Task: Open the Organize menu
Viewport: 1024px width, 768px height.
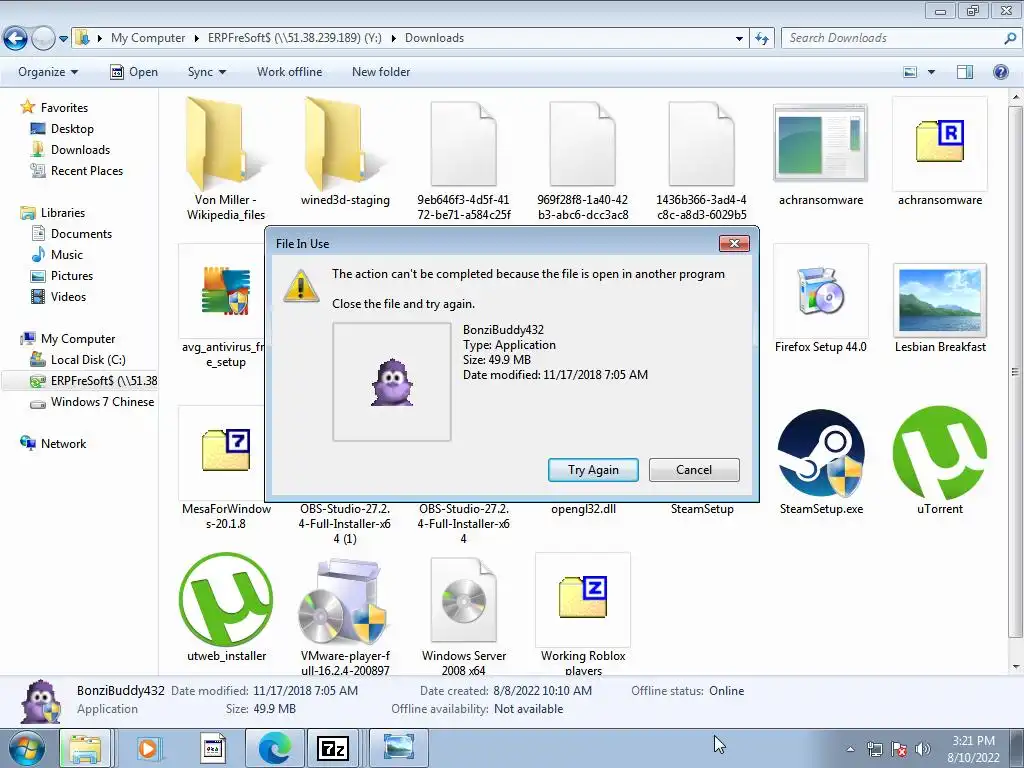Action: coord(48,72)
